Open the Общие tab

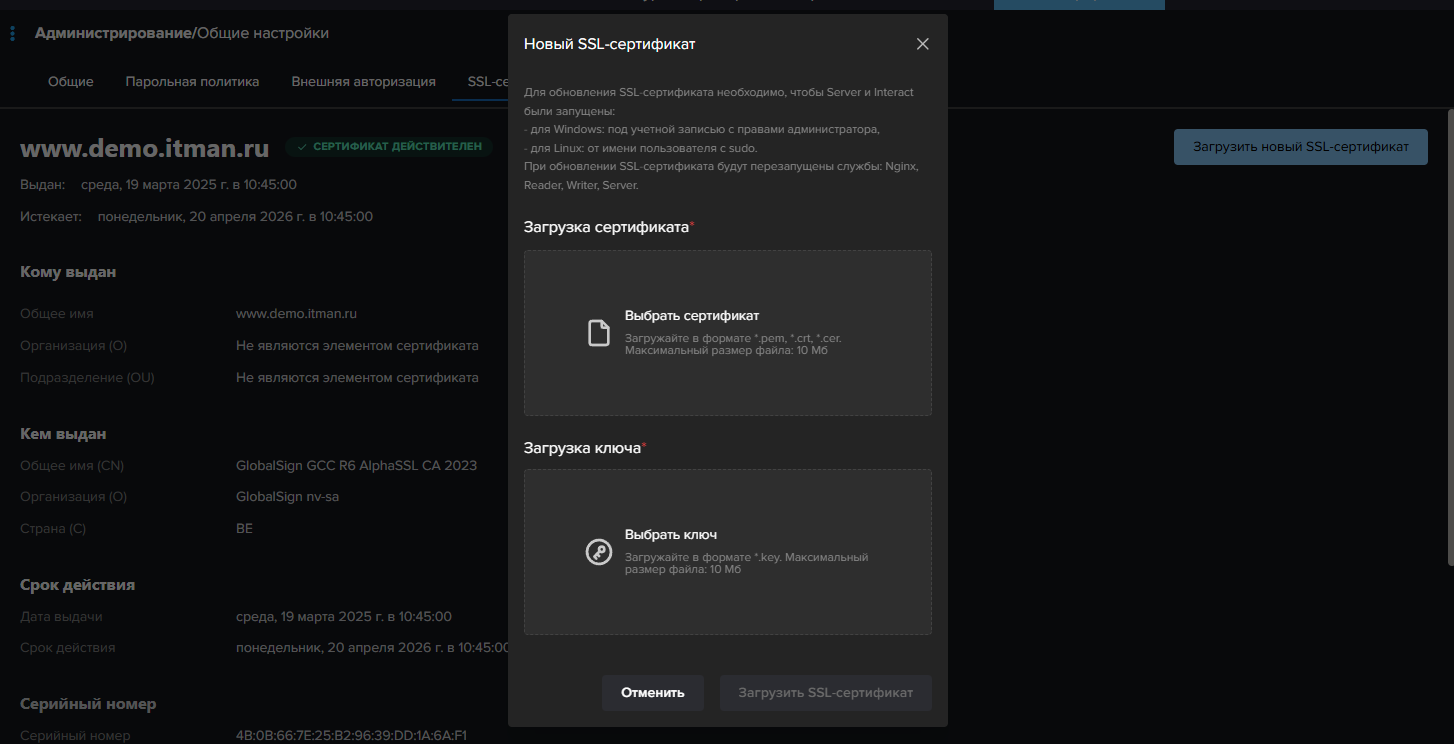[71, 82]
